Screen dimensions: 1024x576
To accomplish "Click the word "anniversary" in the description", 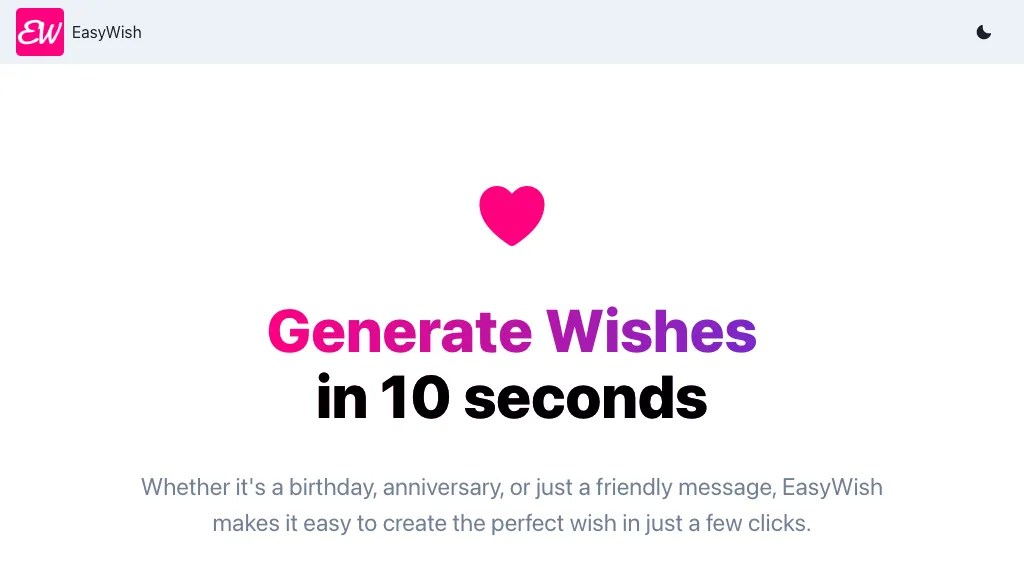I will [x=443, y=488].
